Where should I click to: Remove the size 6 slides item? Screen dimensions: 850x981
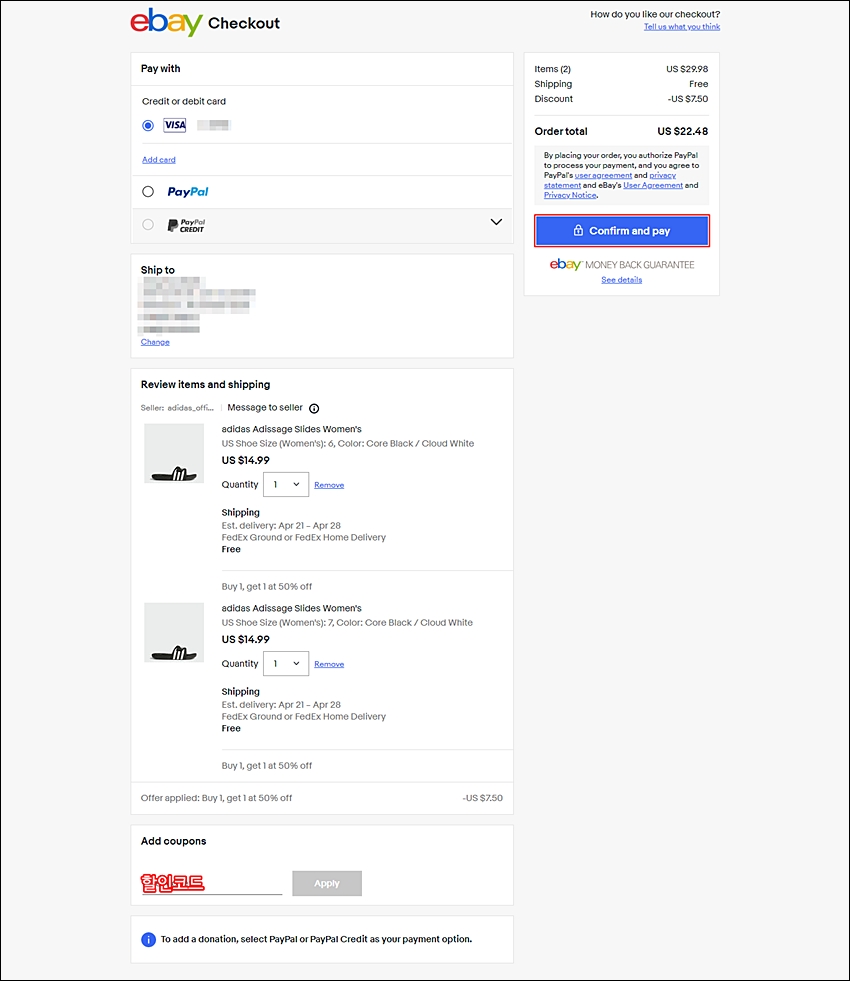point(329,485)
